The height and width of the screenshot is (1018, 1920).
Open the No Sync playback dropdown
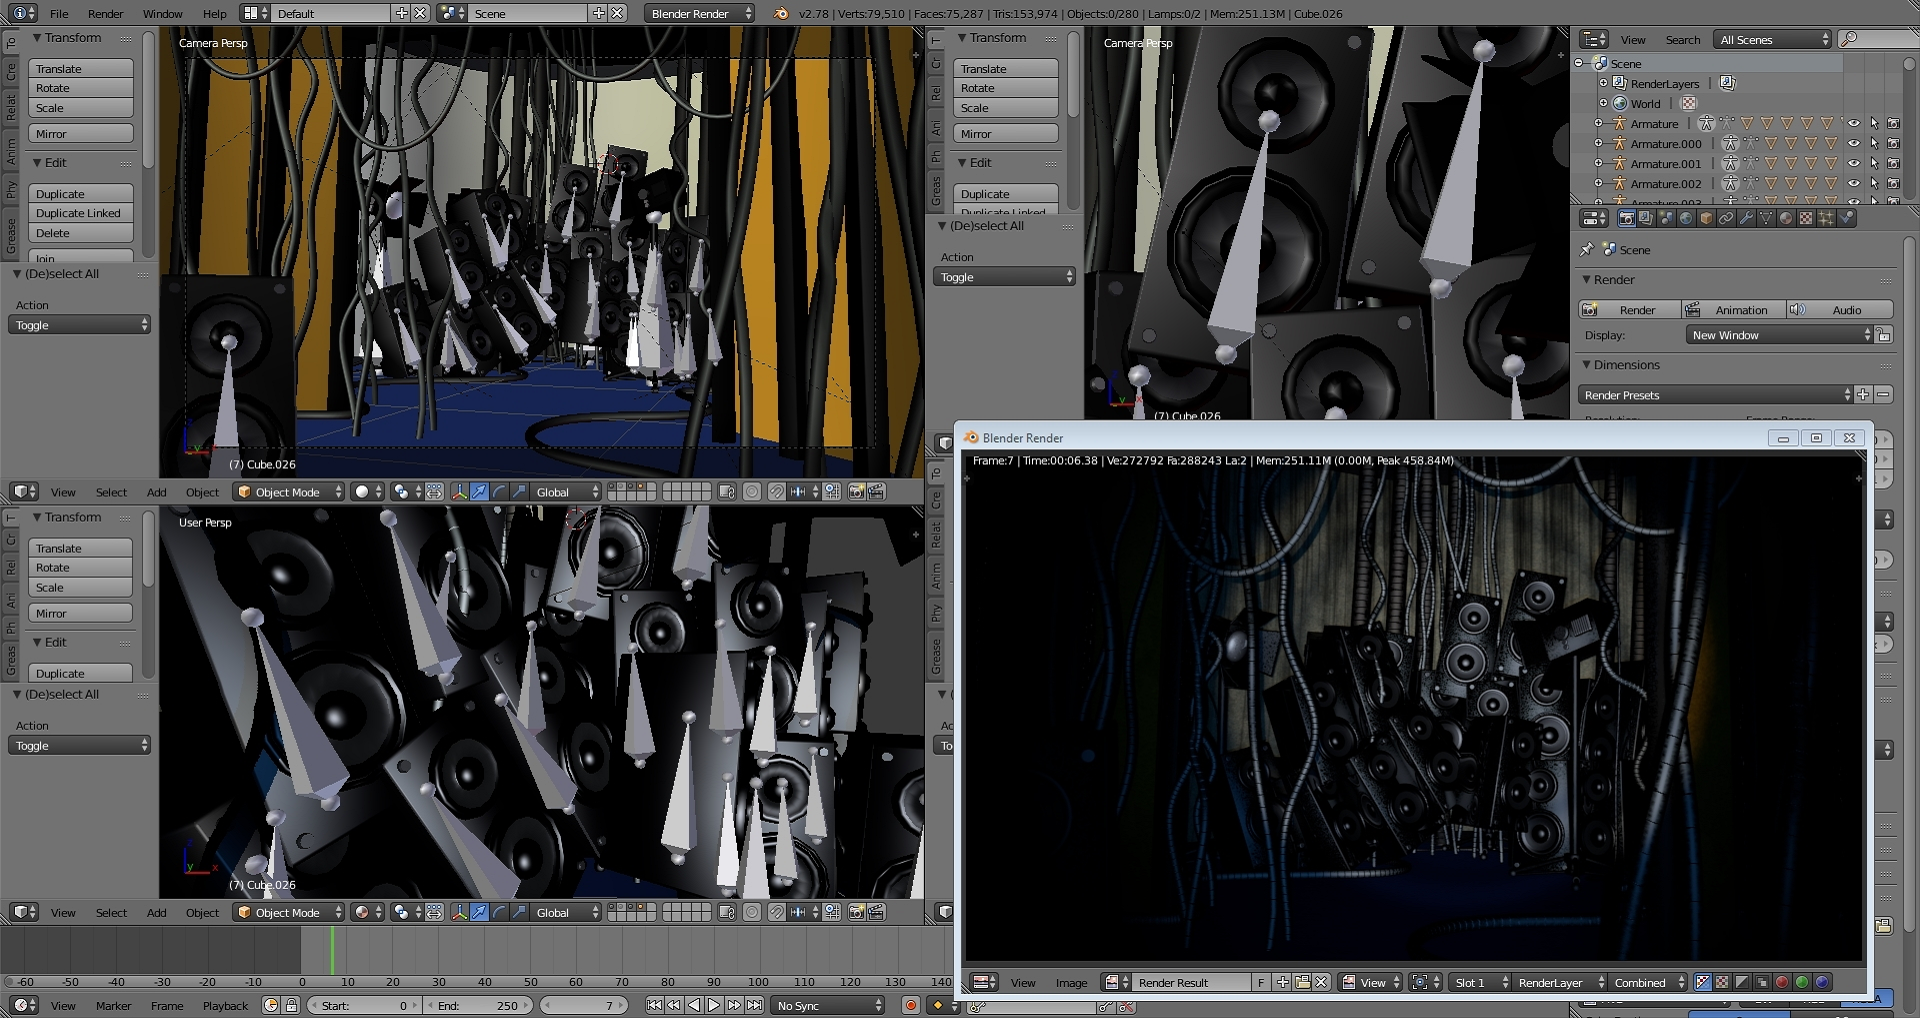(828, 1005)
